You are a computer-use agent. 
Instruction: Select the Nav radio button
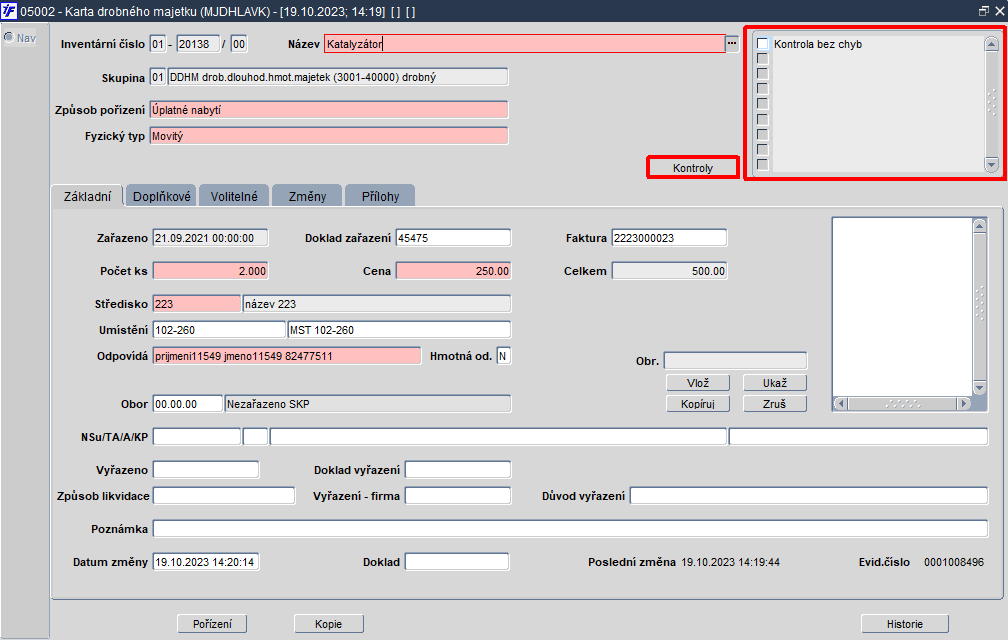pos(9,37)
